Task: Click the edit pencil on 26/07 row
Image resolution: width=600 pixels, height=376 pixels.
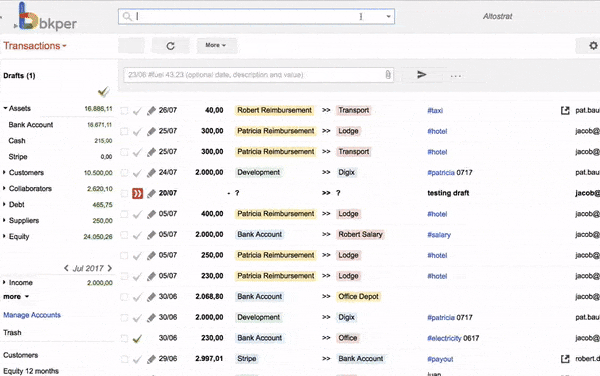Action: (151, 111)
